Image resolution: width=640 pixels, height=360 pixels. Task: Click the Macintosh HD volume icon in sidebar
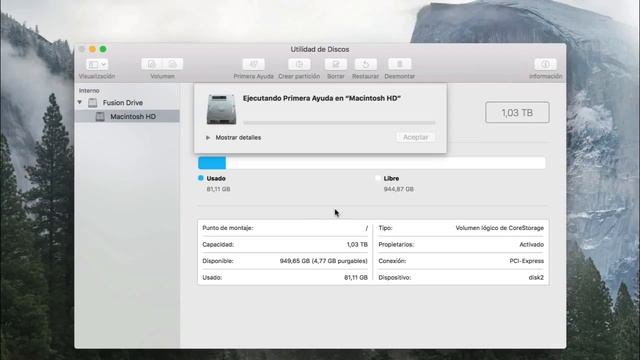coord(100,117)
